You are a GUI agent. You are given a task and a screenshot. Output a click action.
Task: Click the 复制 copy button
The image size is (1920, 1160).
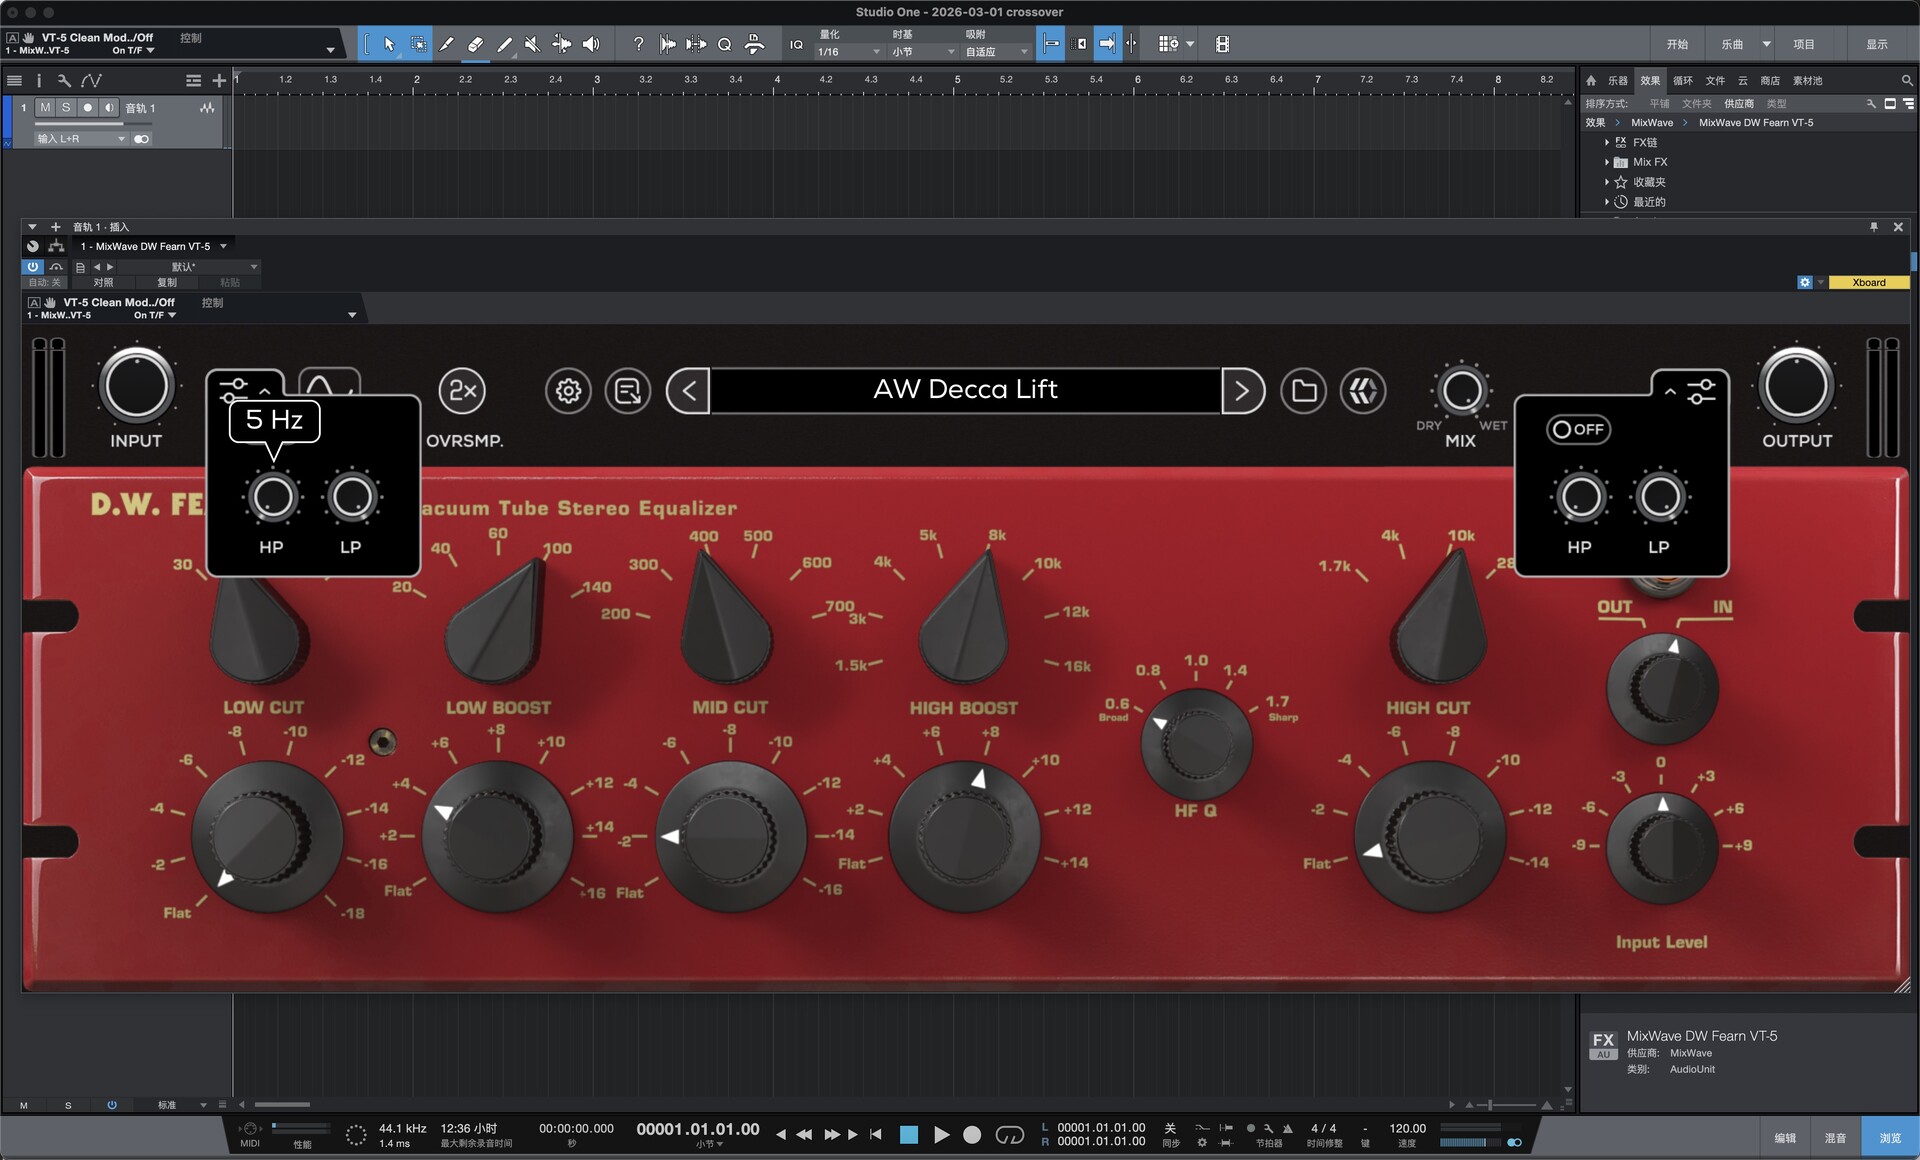click(166, 283)
